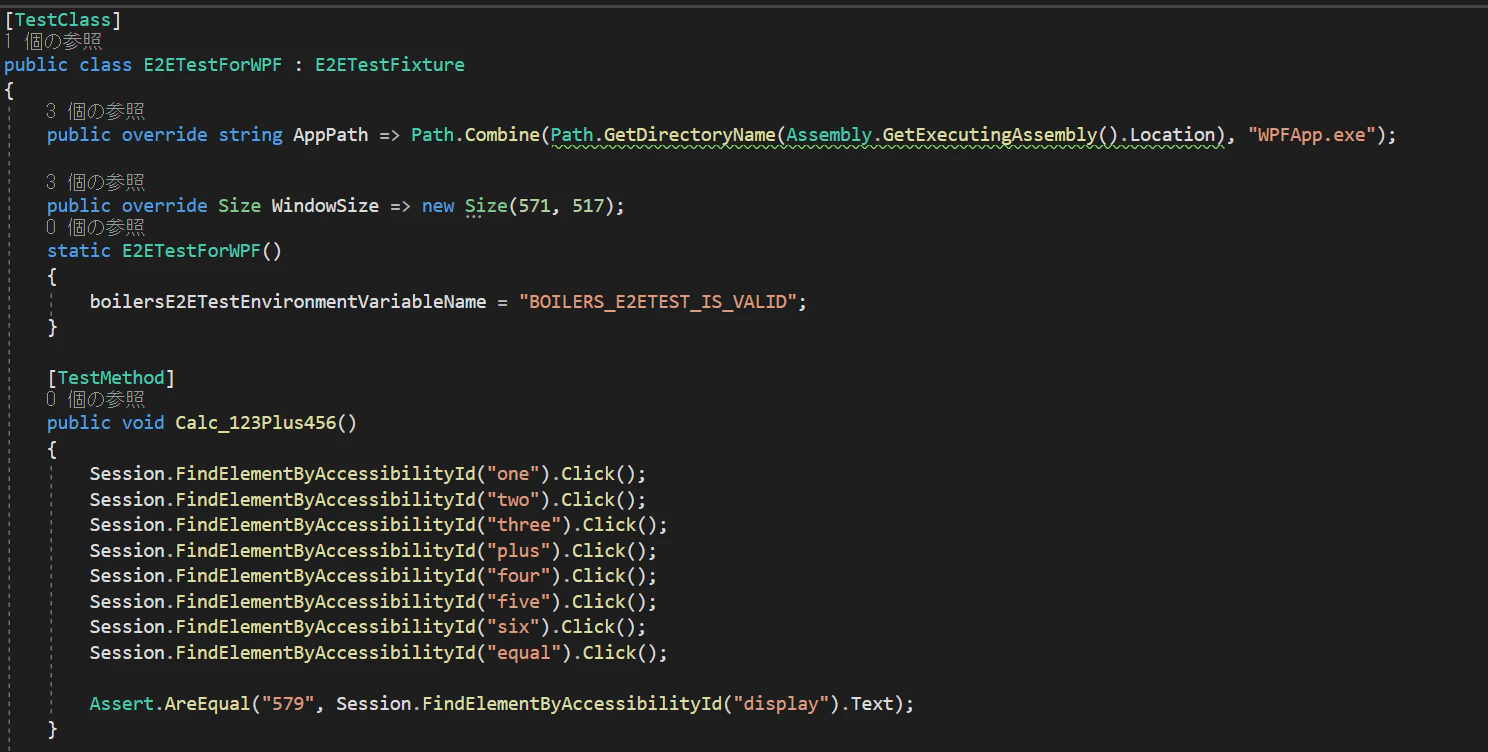Click the "three" string argument
The height and width of the screenshot is (752, 1488).
524,525
